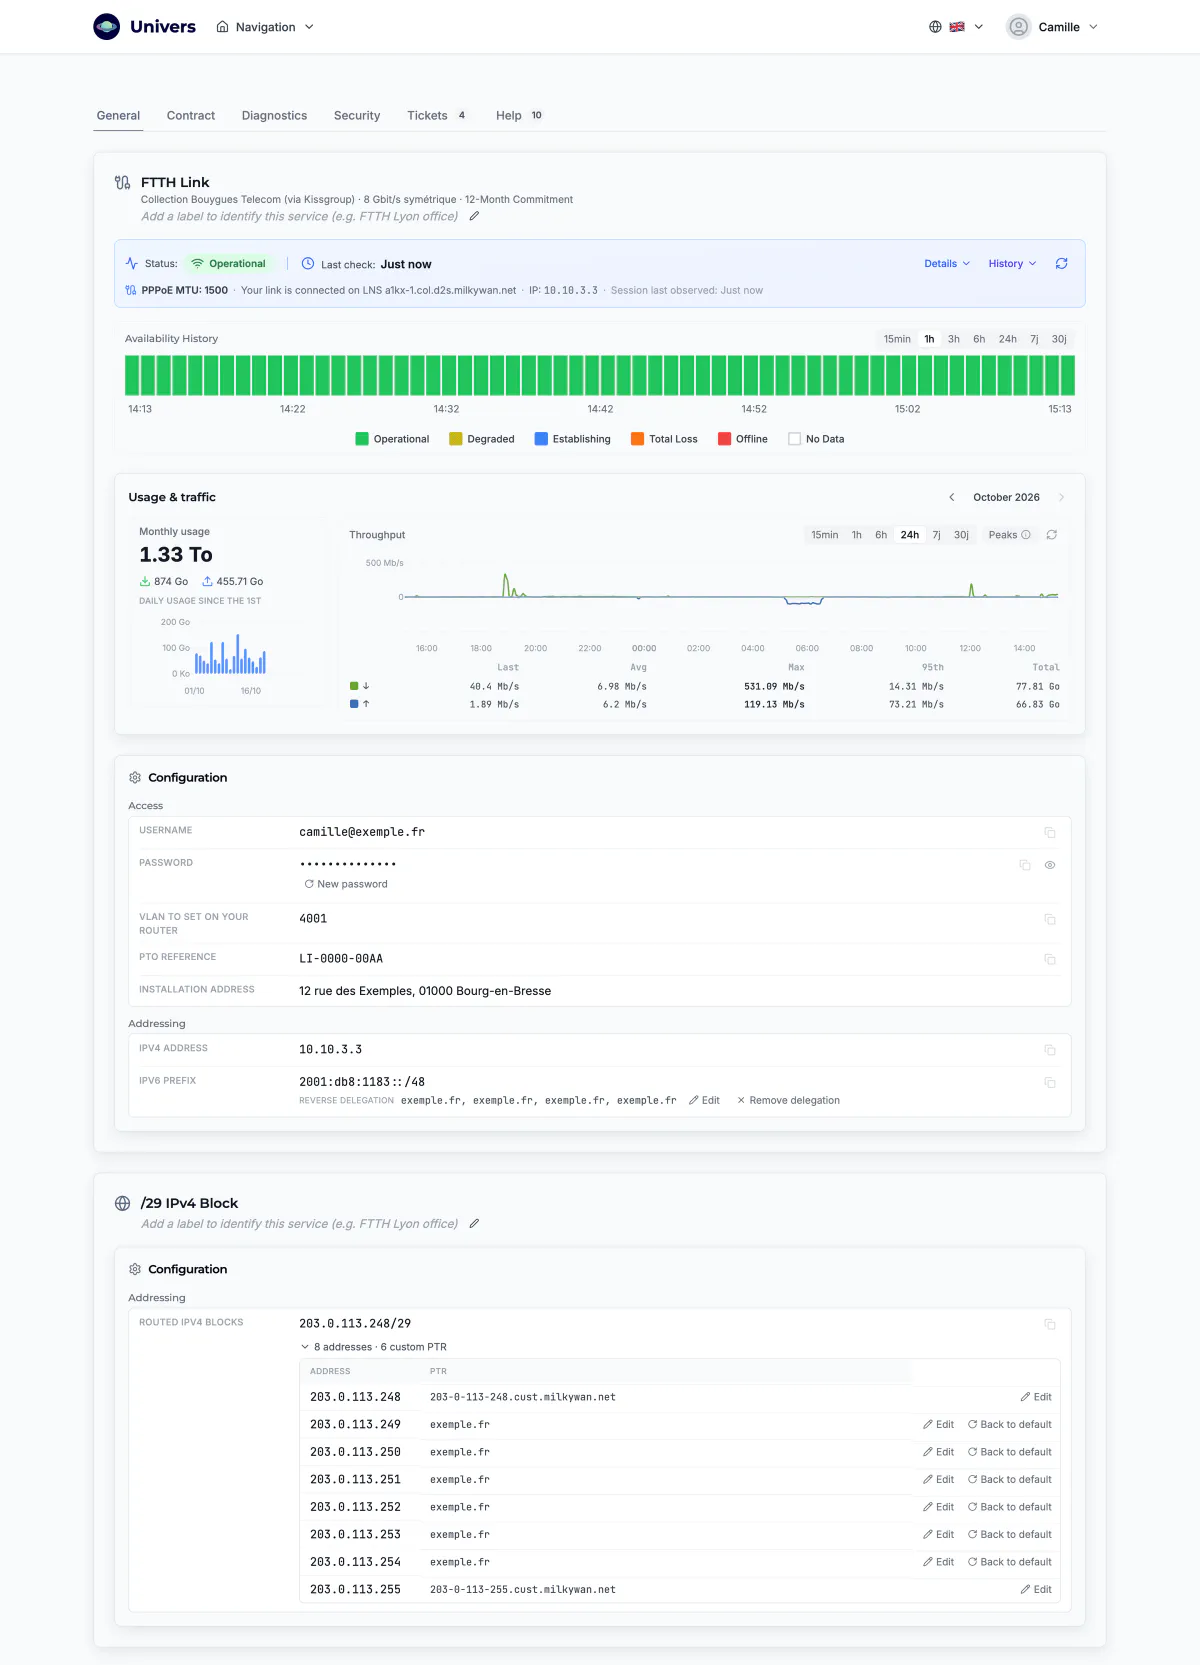This screenshot has height=1665, width=1200.
Task: Reset 203.0.113.254 PTR back to default
Action: pos(1010,1562)
